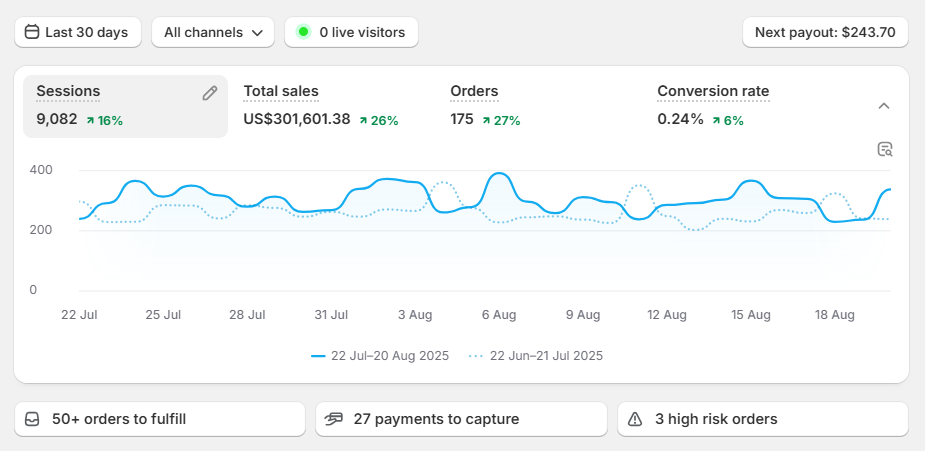925x451 pixels.
Task: Open the chart report view icon
Action: [x=884, y=150]
